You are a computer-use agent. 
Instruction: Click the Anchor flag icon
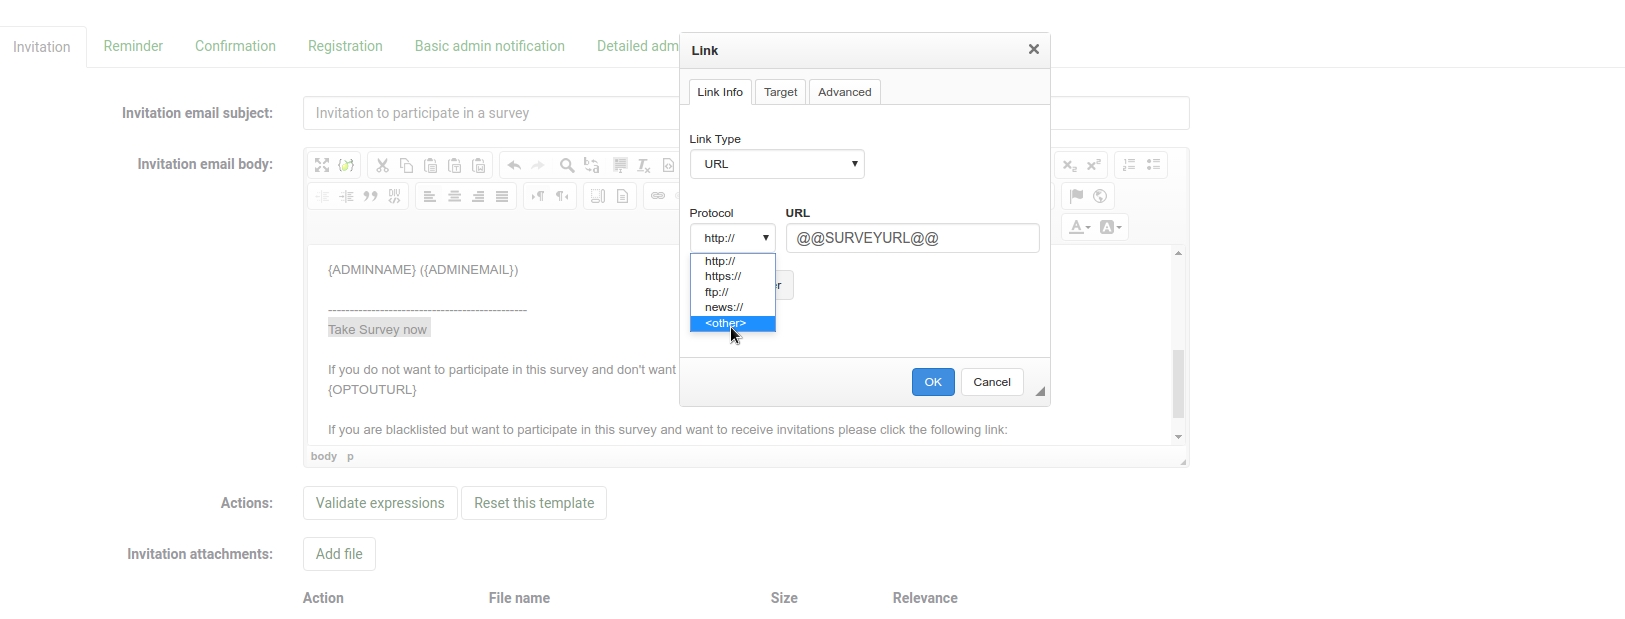point(1076,197)
